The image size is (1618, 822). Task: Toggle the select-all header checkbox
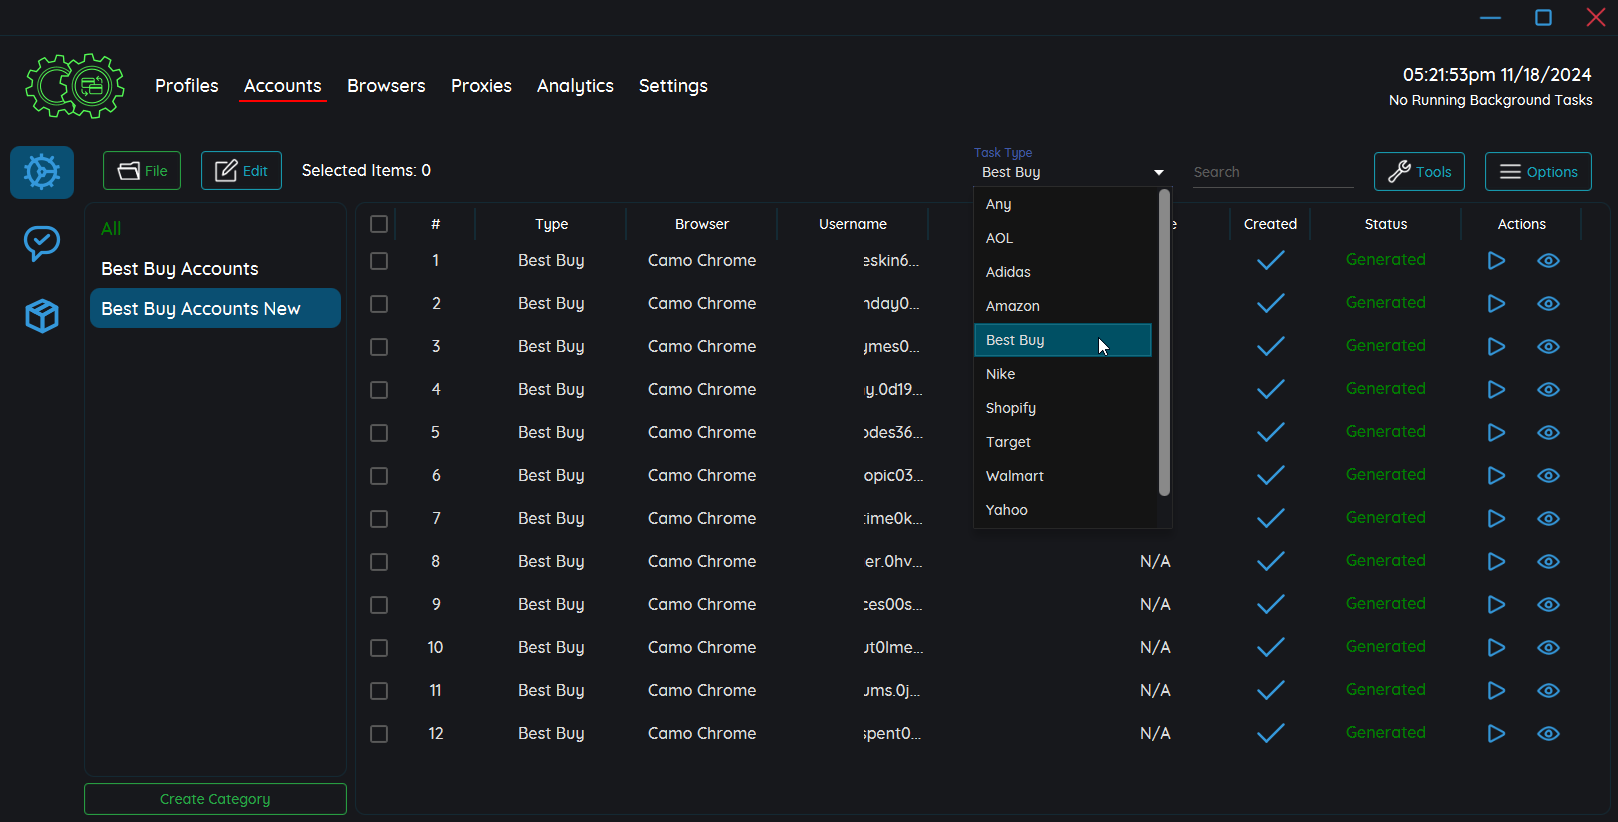click(379, 224)
